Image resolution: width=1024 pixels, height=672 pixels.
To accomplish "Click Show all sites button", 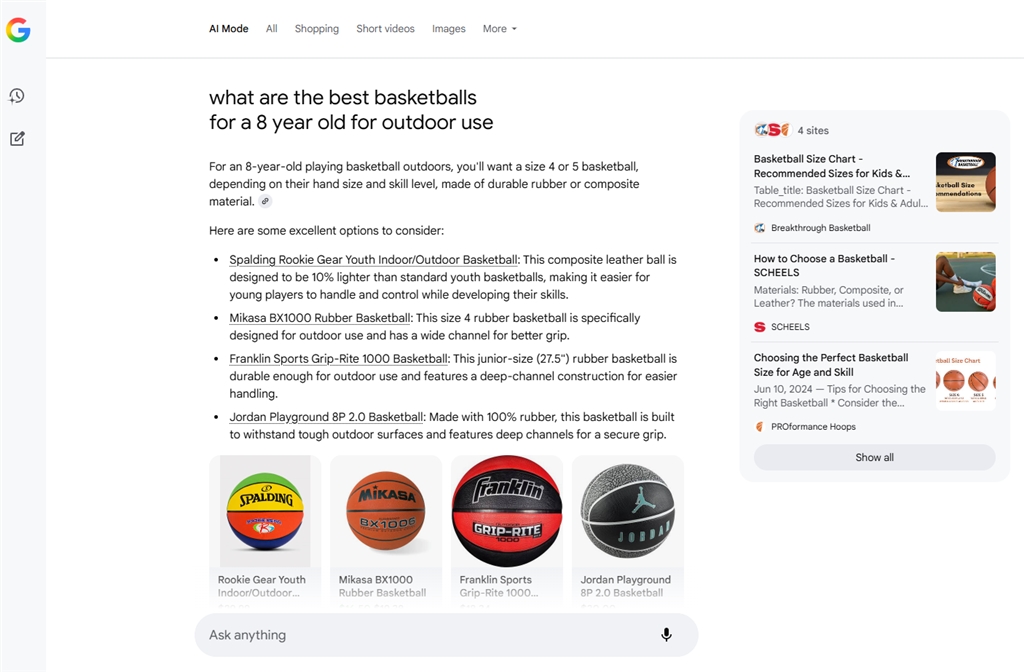I will [874, 457].
